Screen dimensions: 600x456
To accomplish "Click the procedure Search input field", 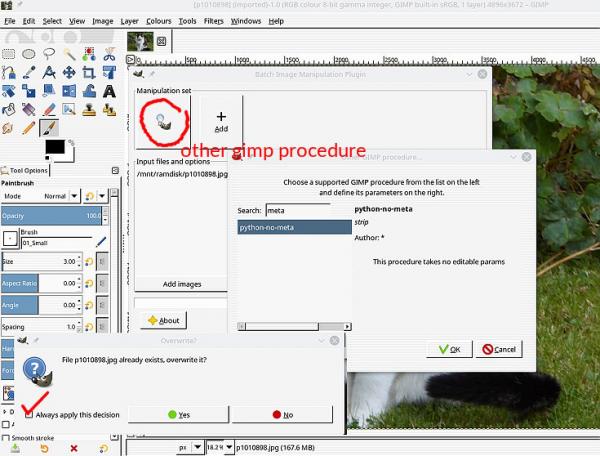I will coord(298,210).
